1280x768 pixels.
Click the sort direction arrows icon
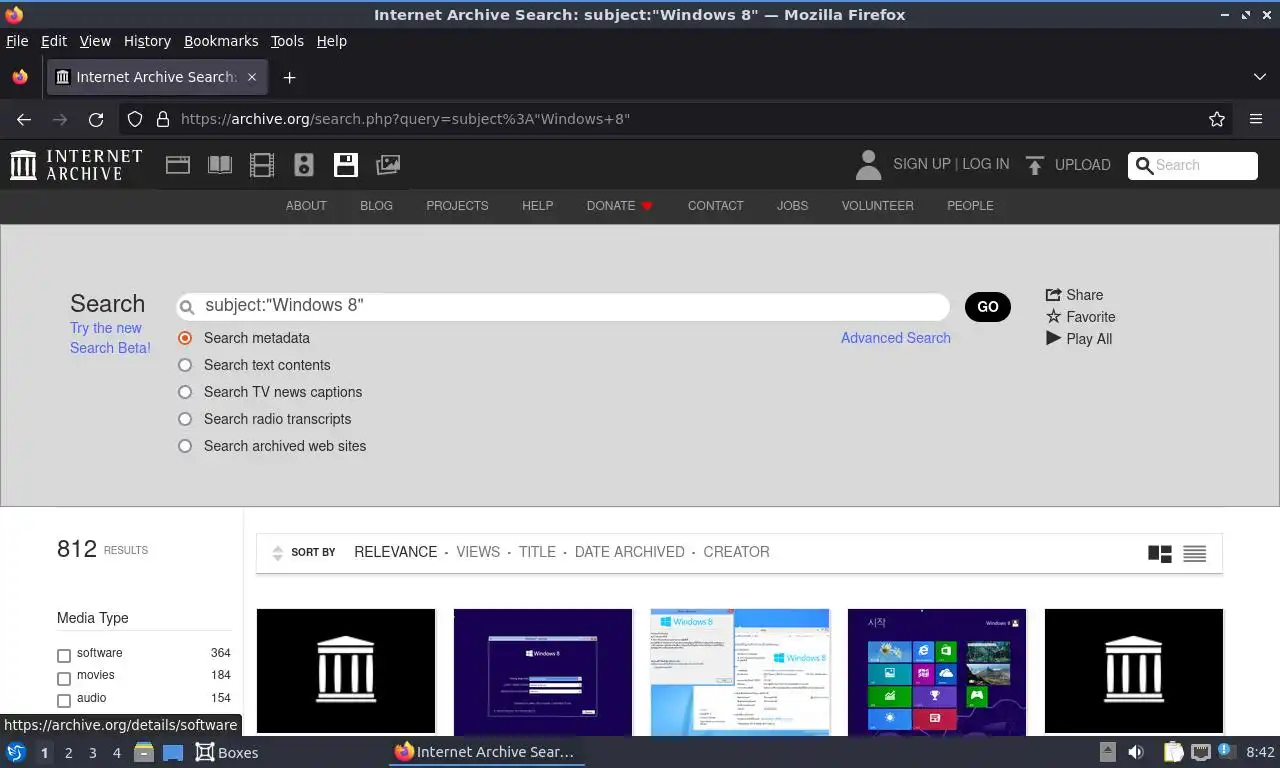(x=278, y=553)
